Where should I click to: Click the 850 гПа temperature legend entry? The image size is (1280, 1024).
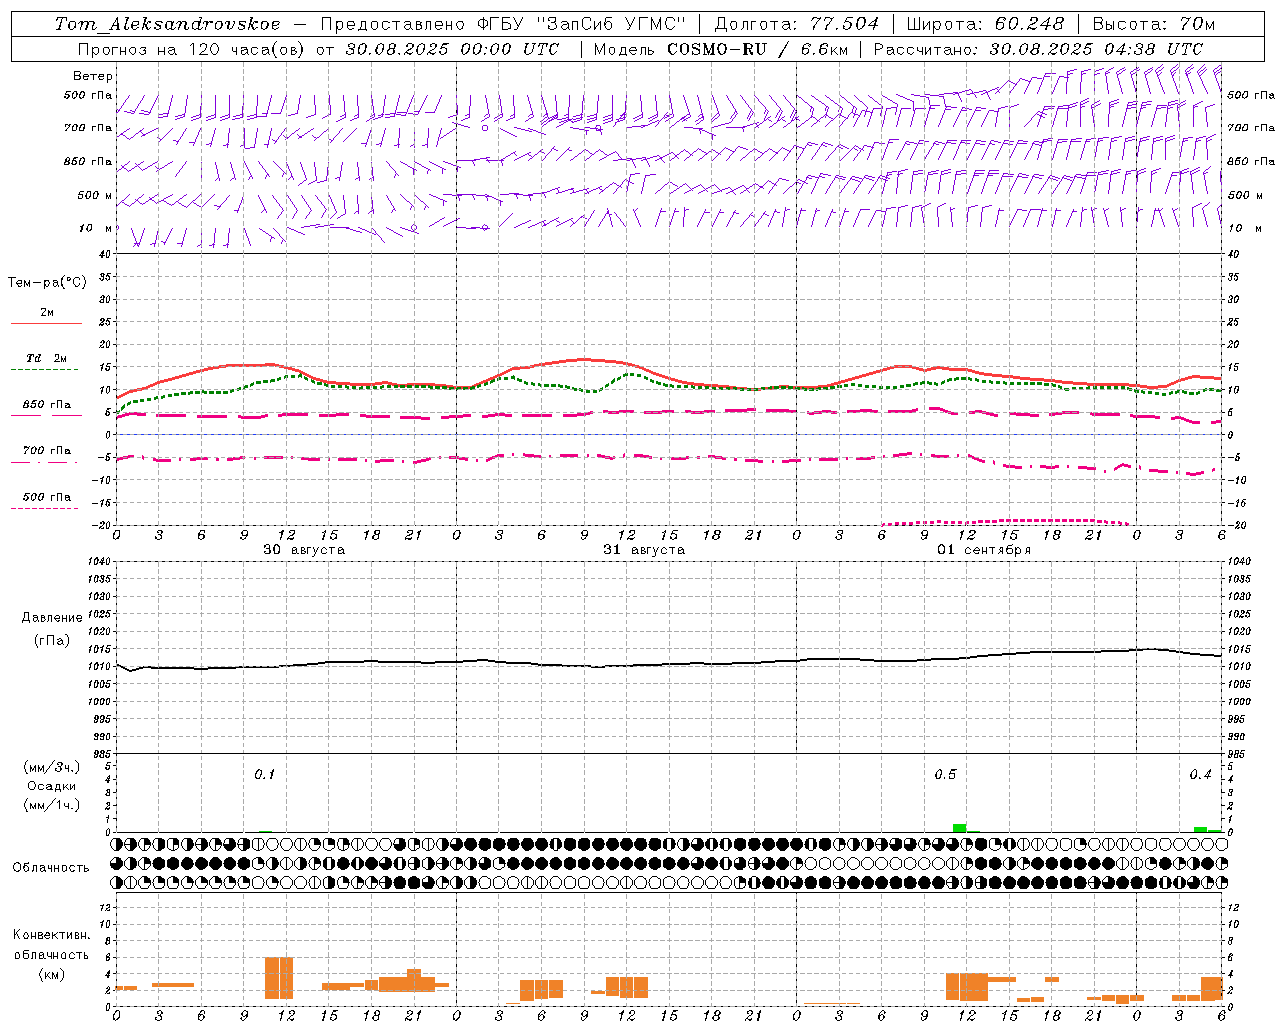(x=47, y=405)
